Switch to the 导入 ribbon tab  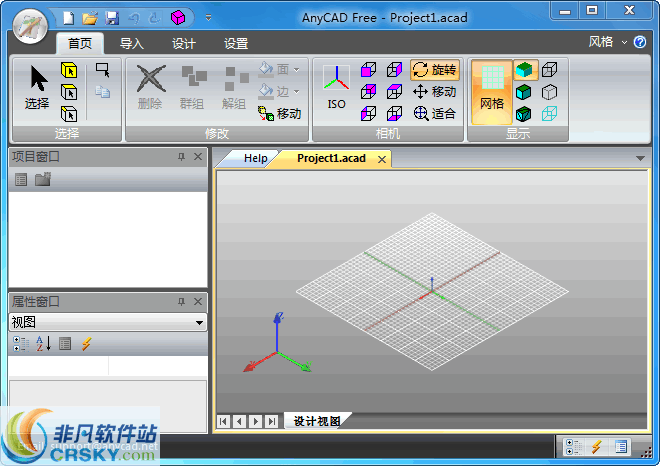tap(132, 43)
